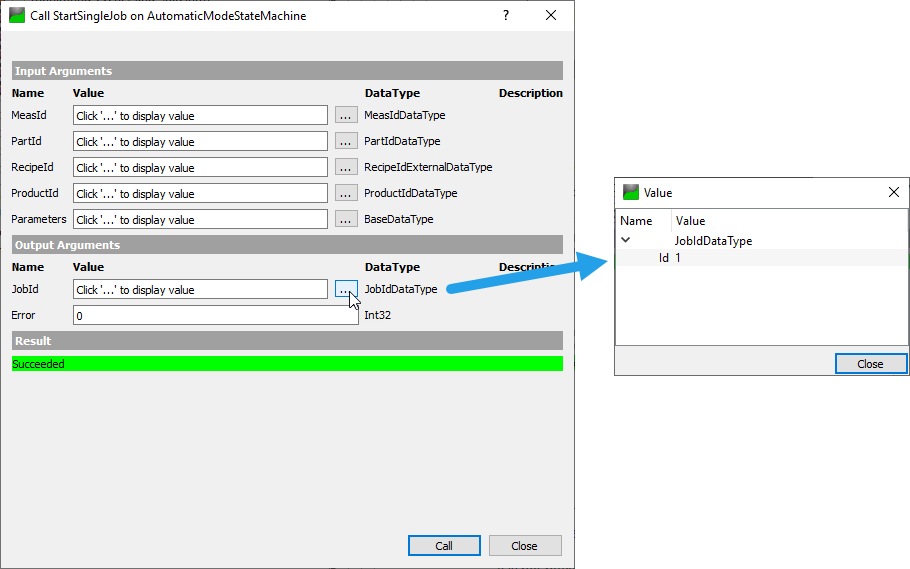Image resolution: width=910 pixels, height=569 pixels.
Task: Open the PartId value browse button
Action: coord(346,141)
